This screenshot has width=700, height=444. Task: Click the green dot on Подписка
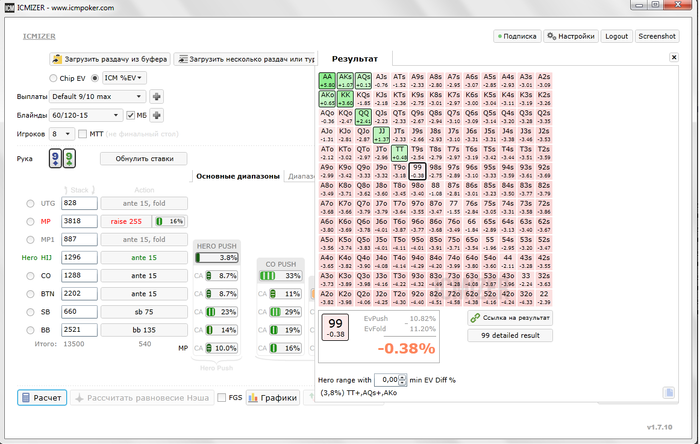500,37
